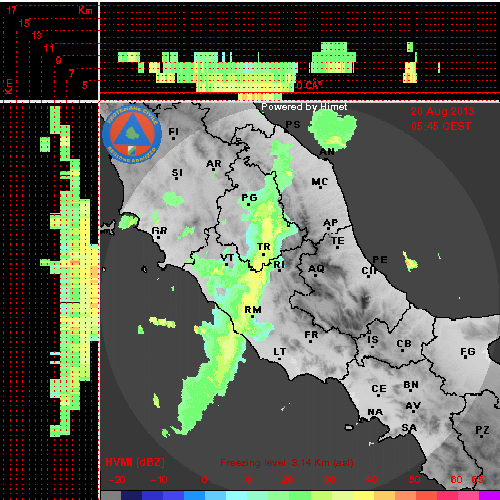Click the 5 km height label
Screen dimensions: 500x500
85,85
